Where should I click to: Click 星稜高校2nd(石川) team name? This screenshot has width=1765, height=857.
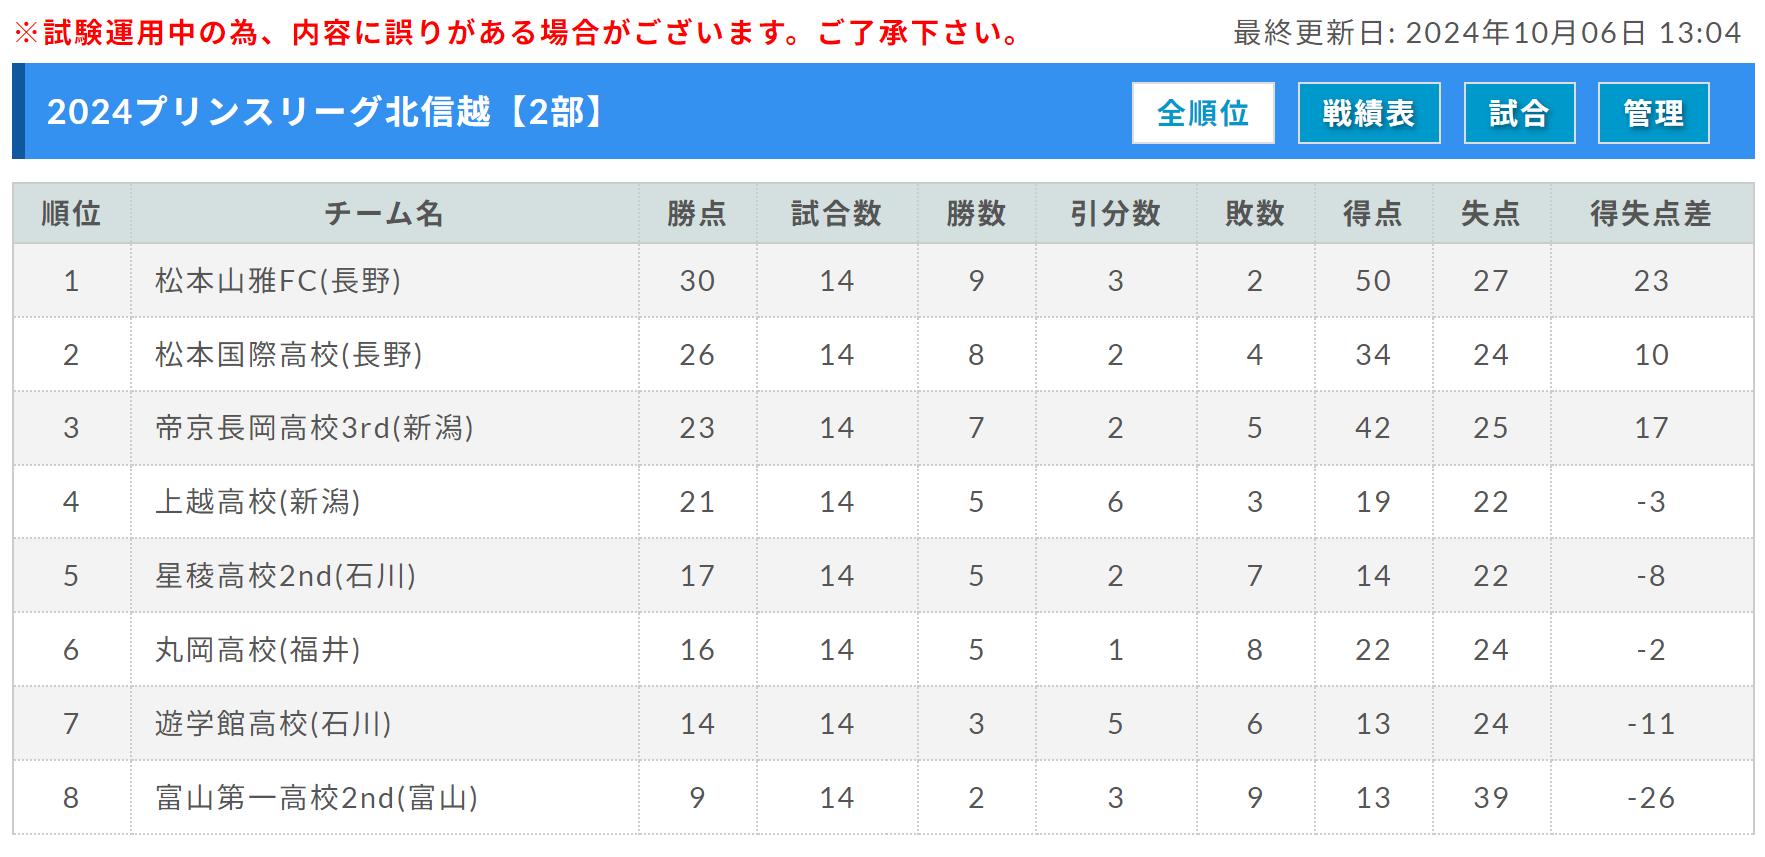click(x=286, y=576)
